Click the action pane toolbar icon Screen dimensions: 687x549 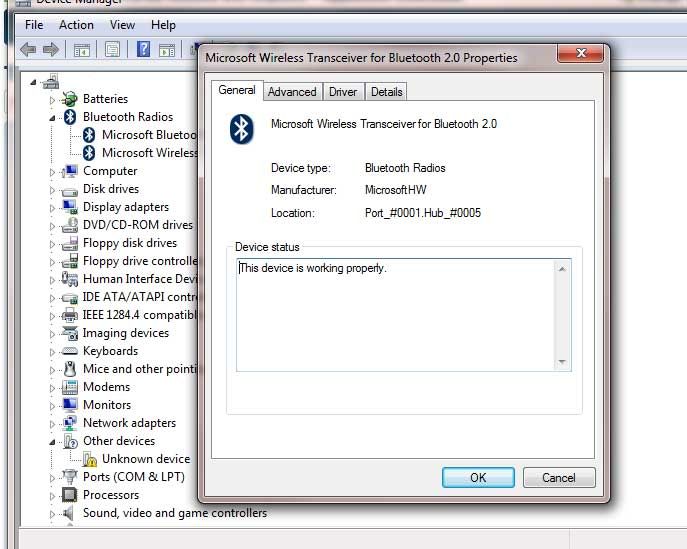tap(167, 50)
